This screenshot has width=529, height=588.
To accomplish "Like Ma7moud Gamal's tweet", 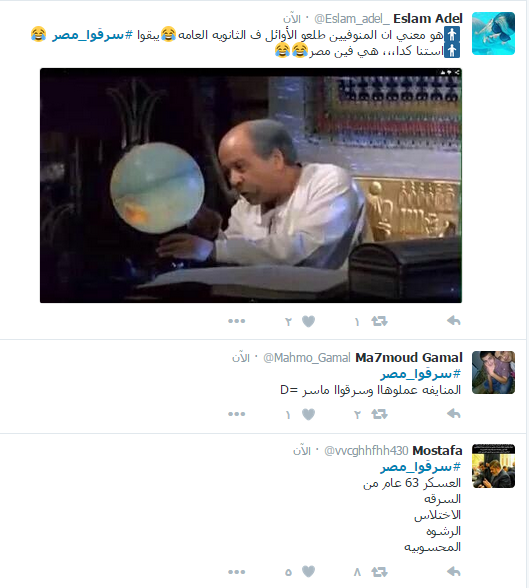I will 308,414.
